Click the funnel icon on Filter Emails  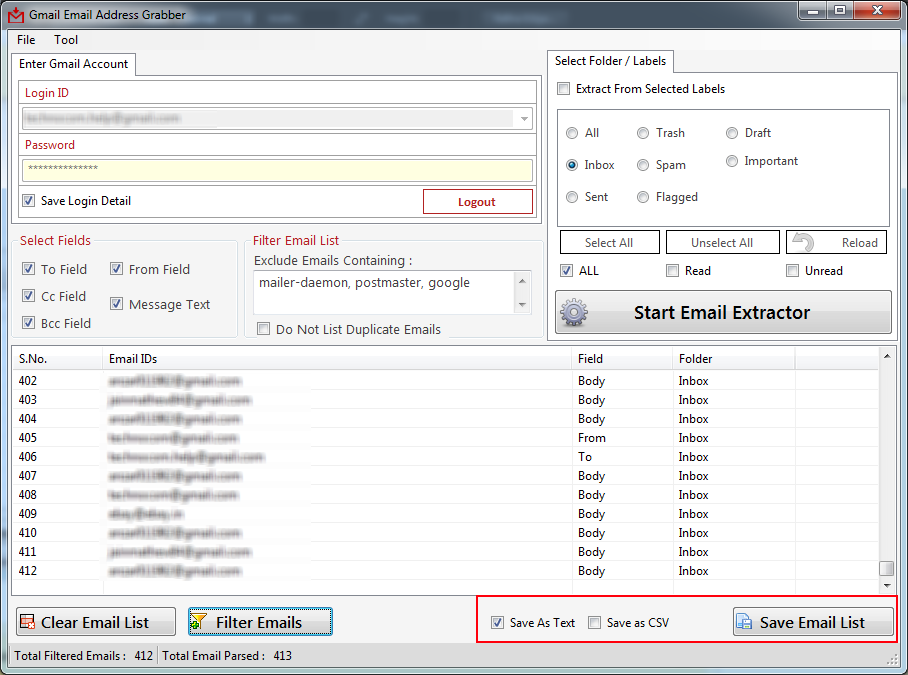click(199, 622)
